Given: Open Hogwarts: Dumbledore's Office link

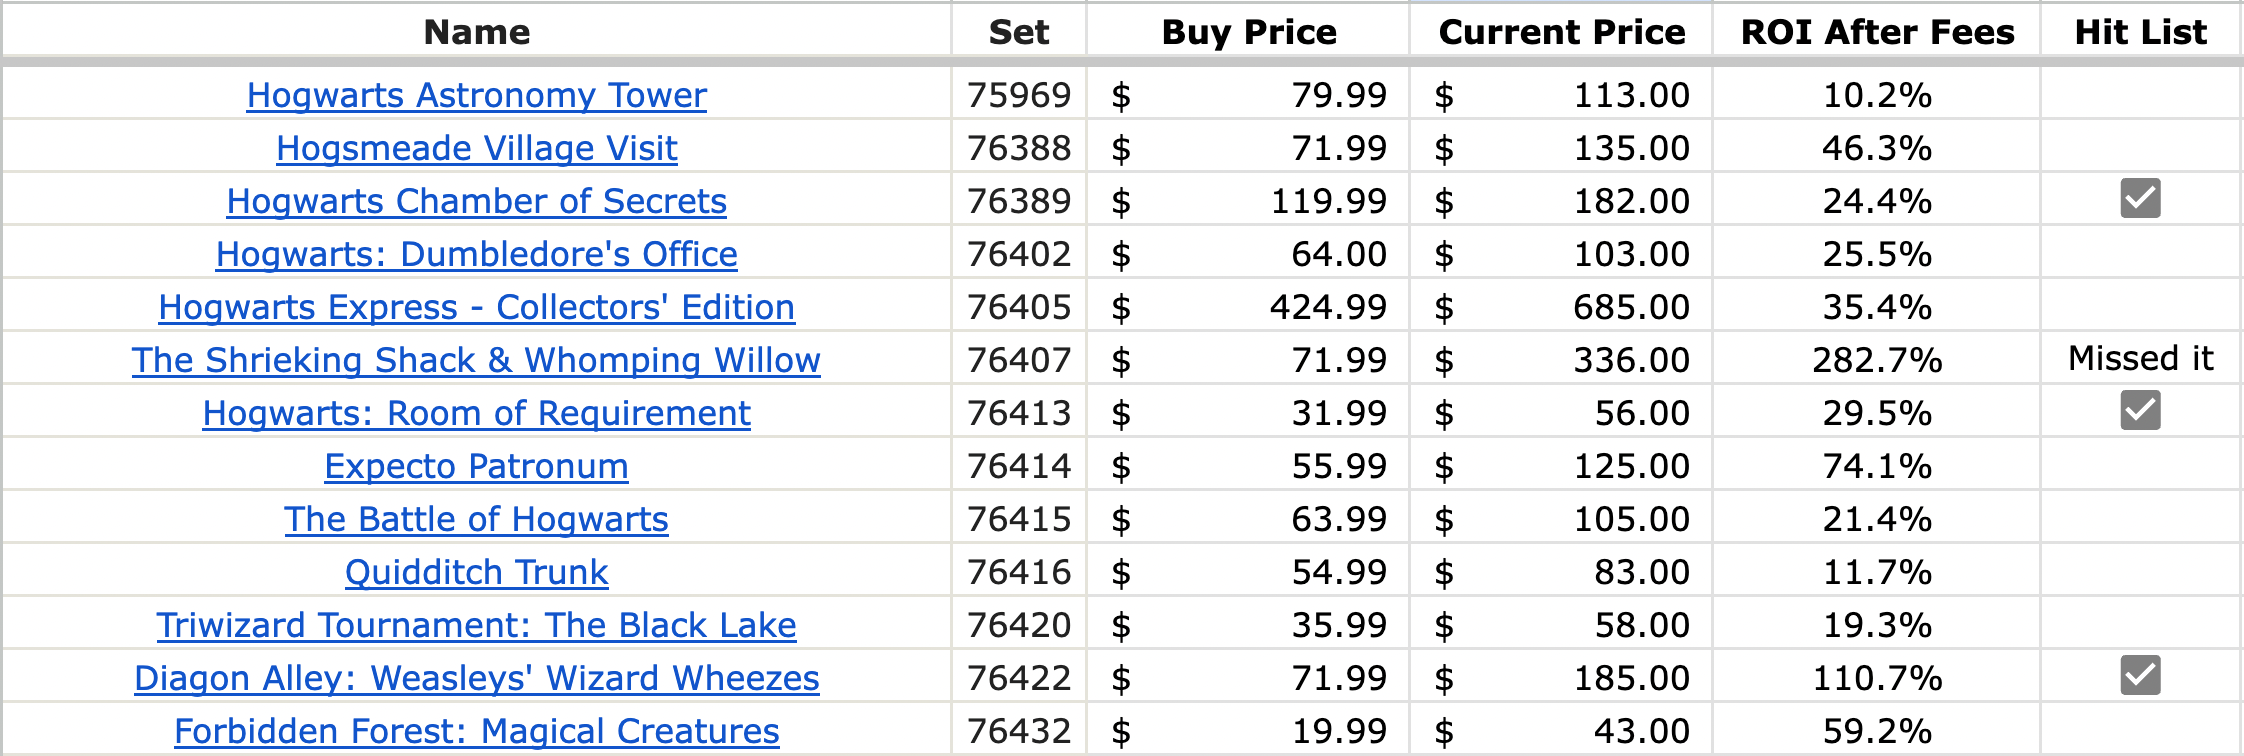Looking at the screenshot, I should [x=476, y=254].
